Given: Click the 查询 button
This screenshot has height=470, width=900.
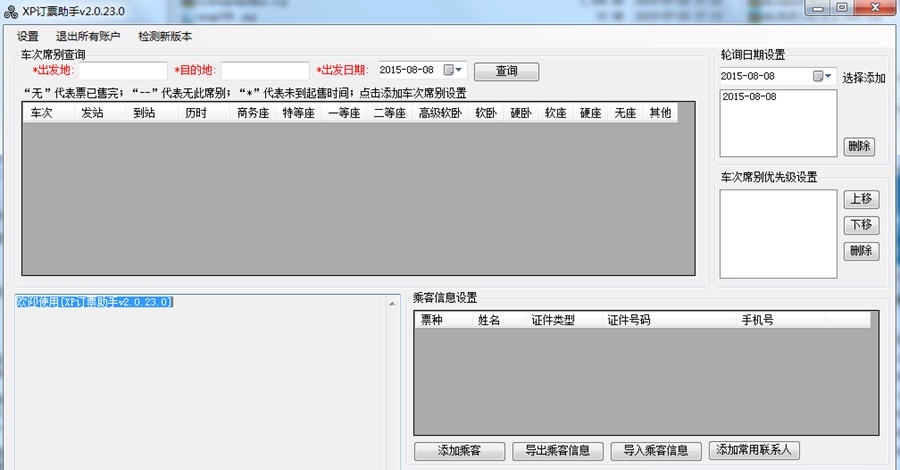Looking at the screenshot, I should click(x=506, y=71).
